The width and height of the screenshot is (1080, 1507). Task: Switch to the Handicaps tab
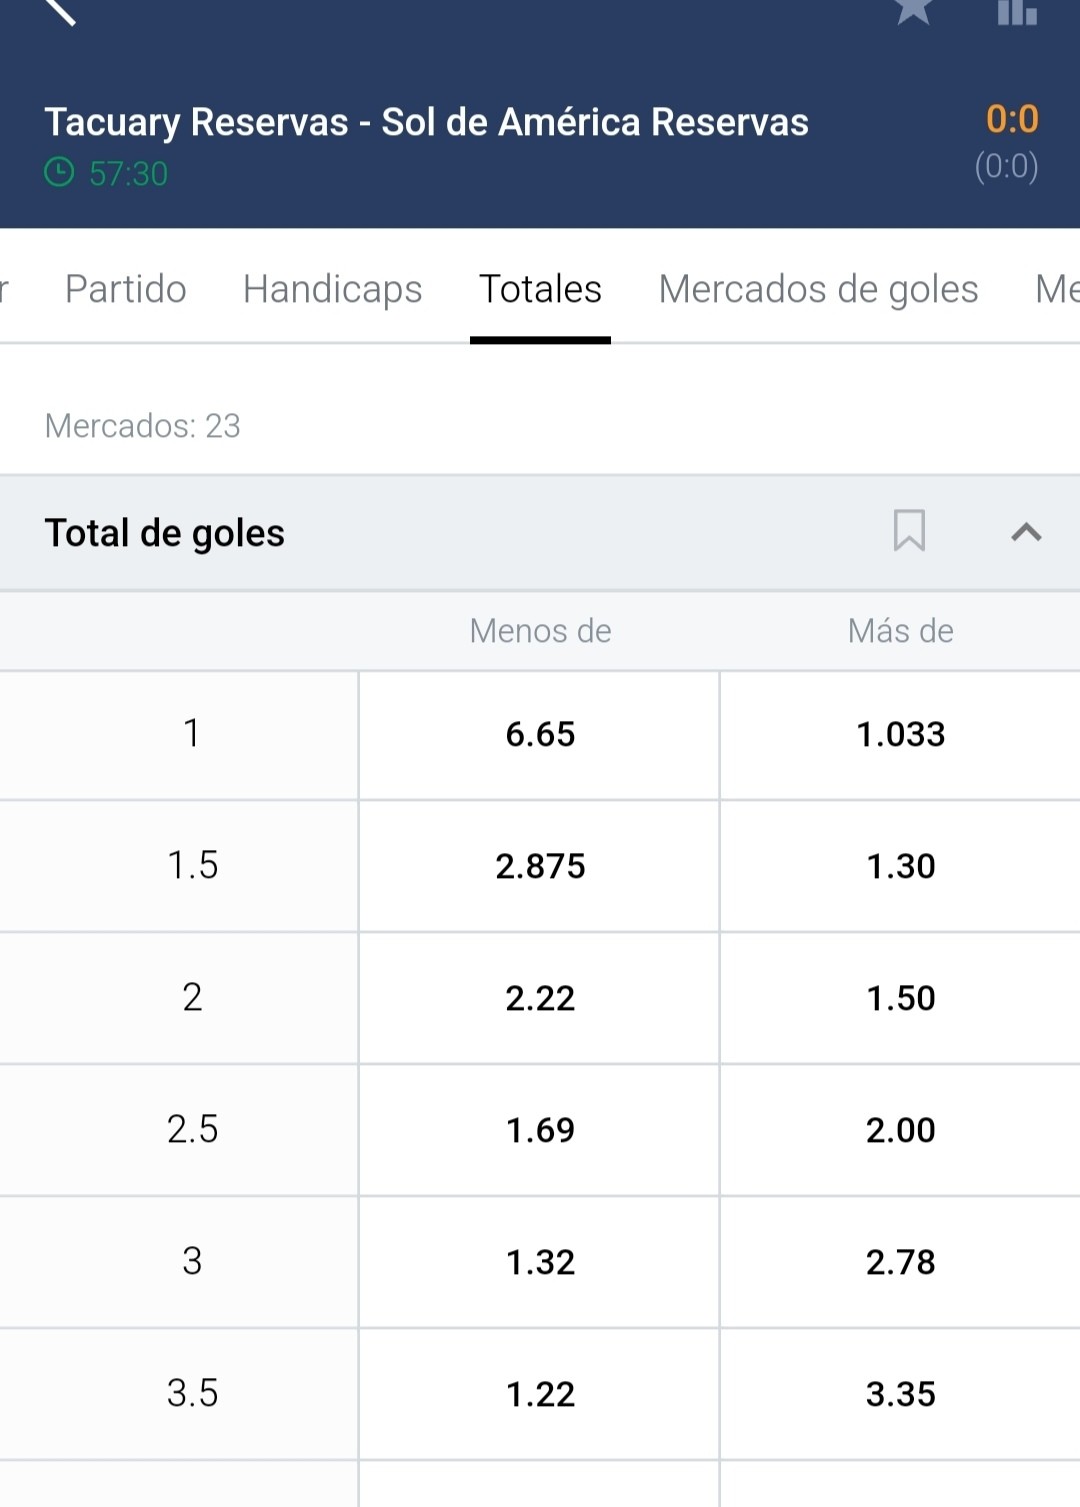tap(333, 289)
